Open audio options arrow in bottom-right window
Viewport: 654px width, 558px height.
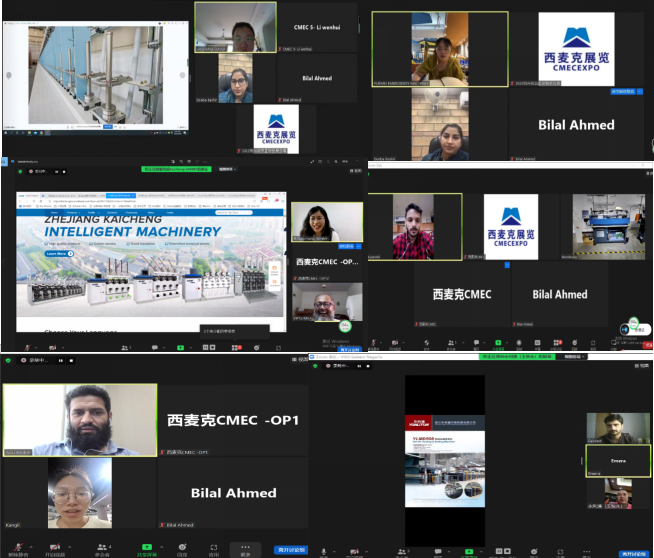tap(334, 551)
